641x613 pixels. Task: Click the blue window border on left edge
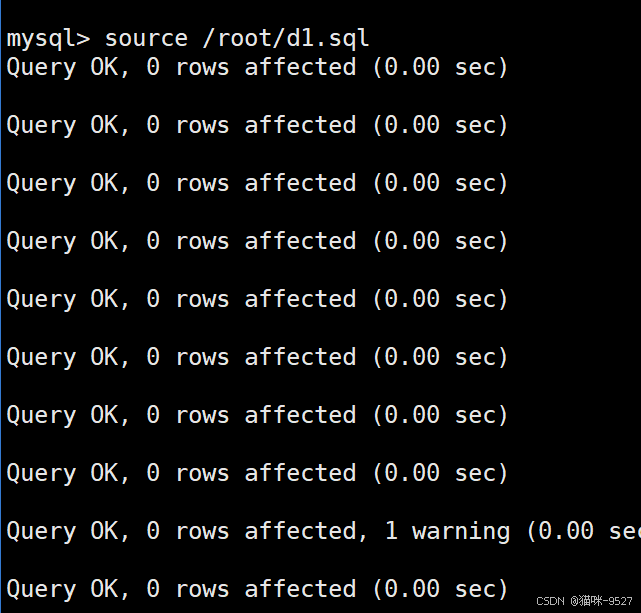(x=0, y=306)
